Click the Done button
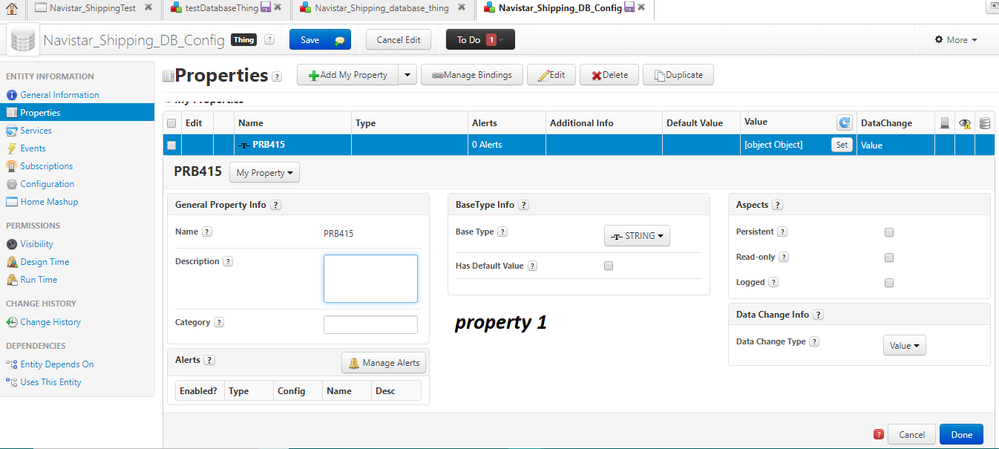The height and width of the screenshot is (449, 999). tap(961, 434)
